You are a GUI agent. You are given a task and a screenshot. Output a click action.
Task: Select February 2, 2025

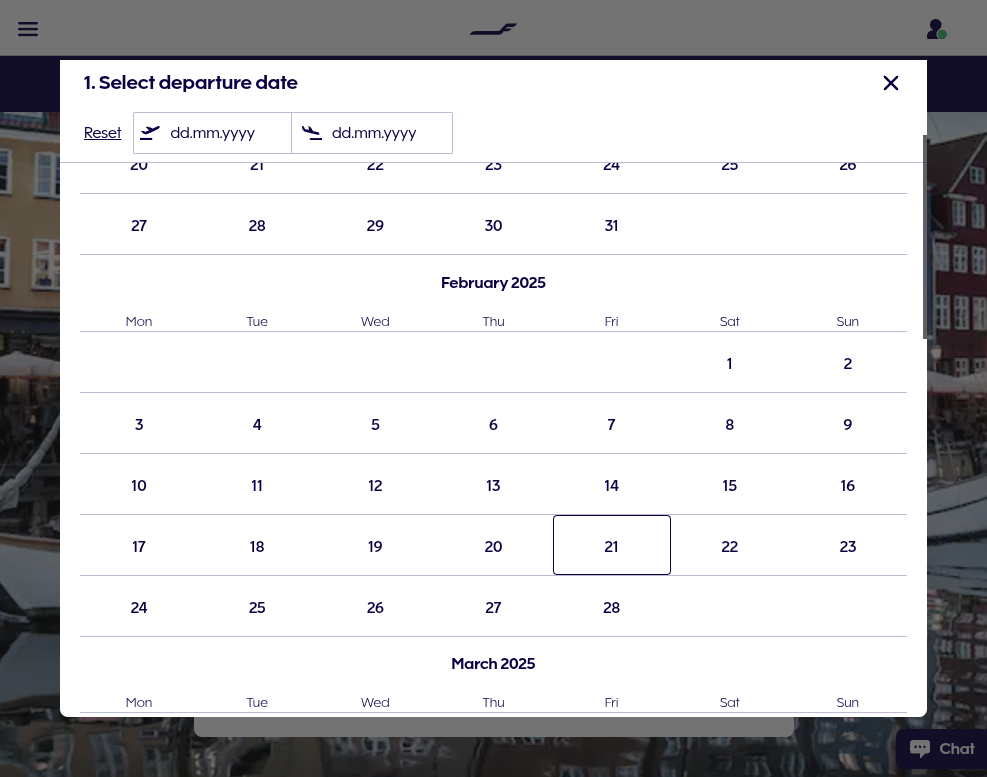848,363
